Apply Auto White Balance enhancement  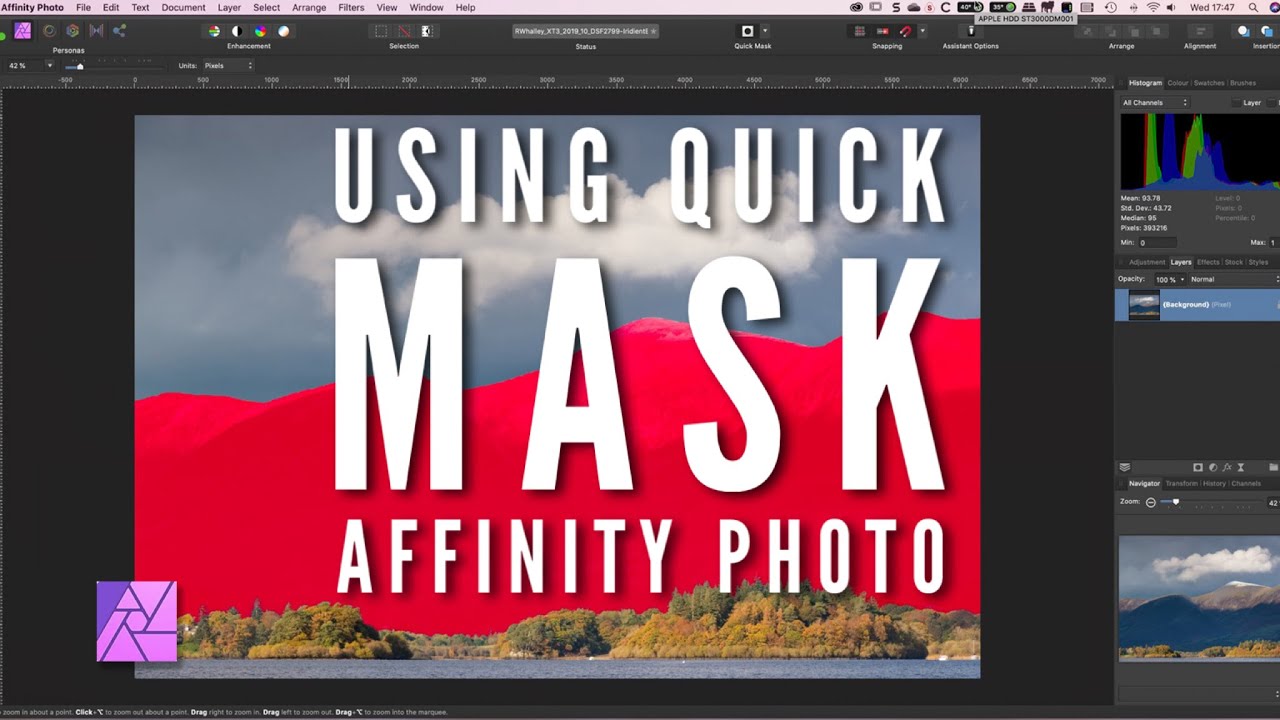pos(284,31)
